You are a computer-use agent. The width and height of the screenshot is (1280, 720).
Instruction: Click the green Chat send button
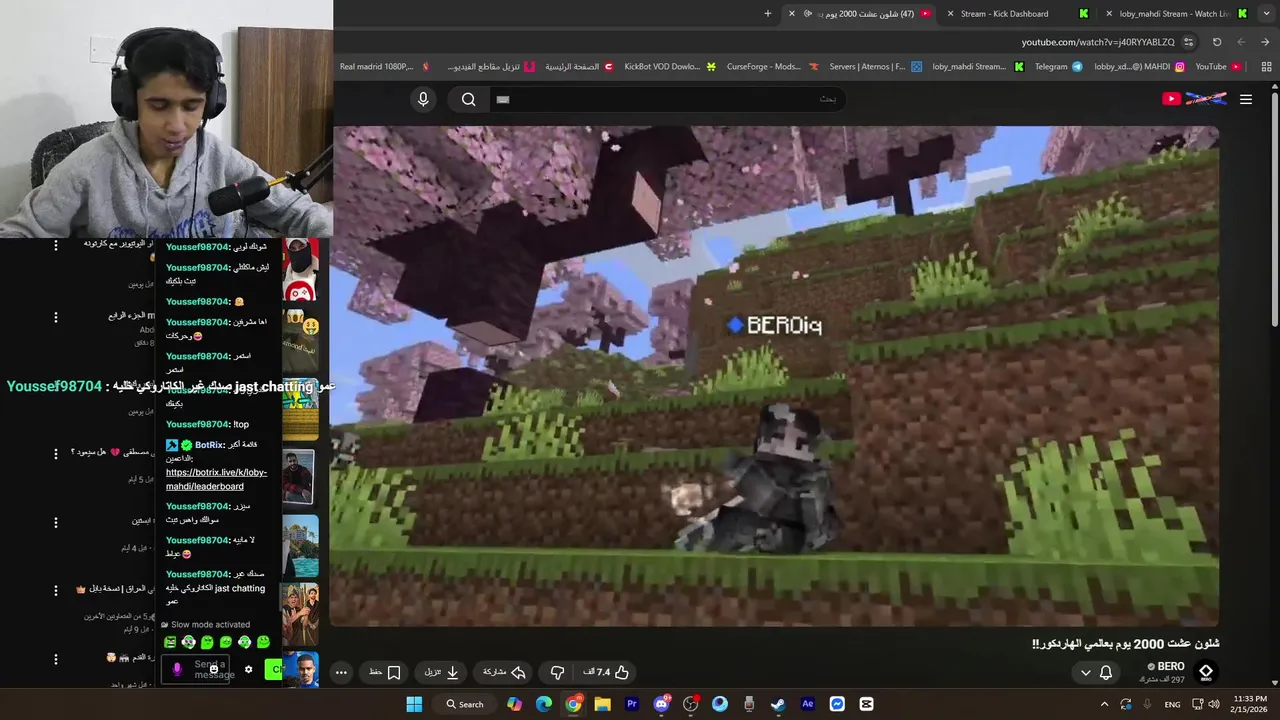click(274, 669)
